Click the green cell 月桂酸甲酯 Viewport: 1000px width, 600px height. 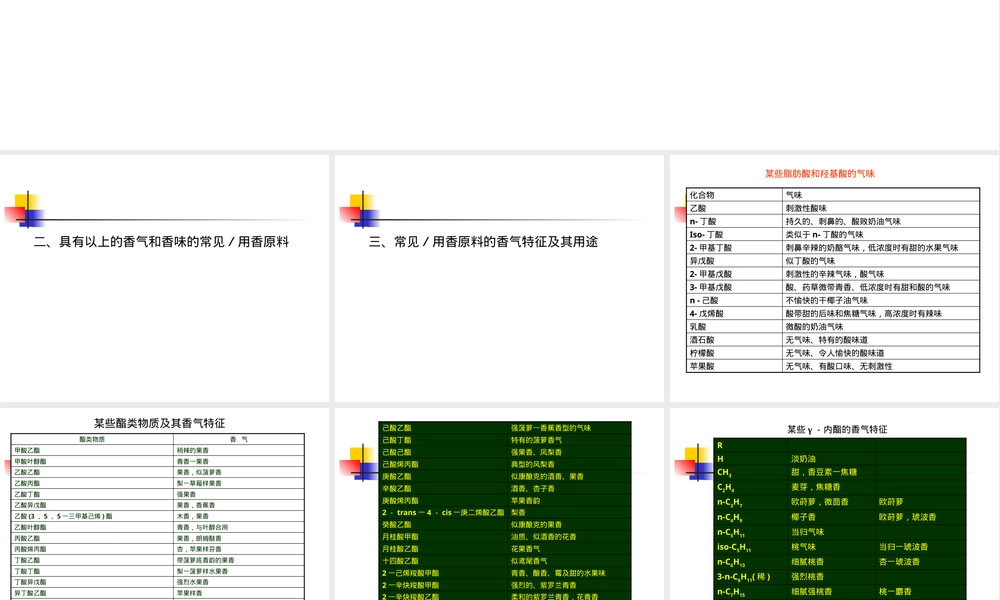(443, 537)
